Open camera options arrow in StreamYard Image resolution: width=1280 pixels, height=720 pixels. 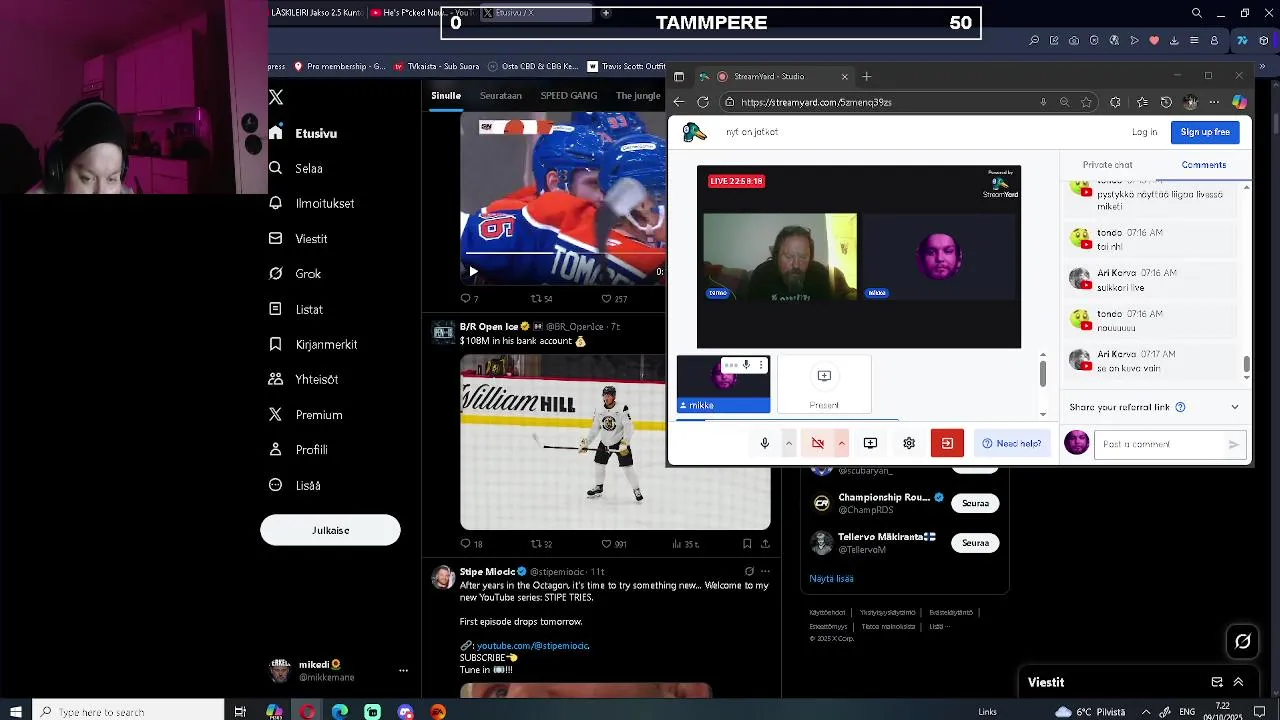842,443
